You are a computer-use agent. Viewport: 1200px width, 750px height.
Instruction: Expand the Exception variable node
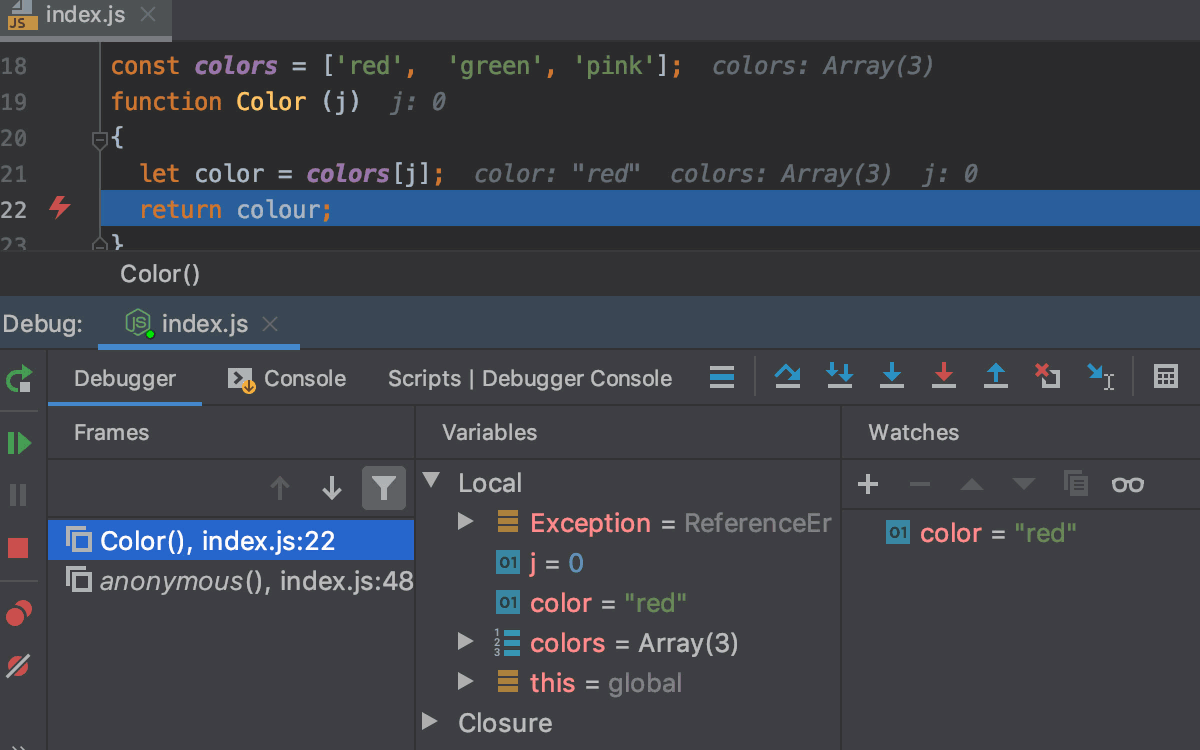(x=464, y=522)
